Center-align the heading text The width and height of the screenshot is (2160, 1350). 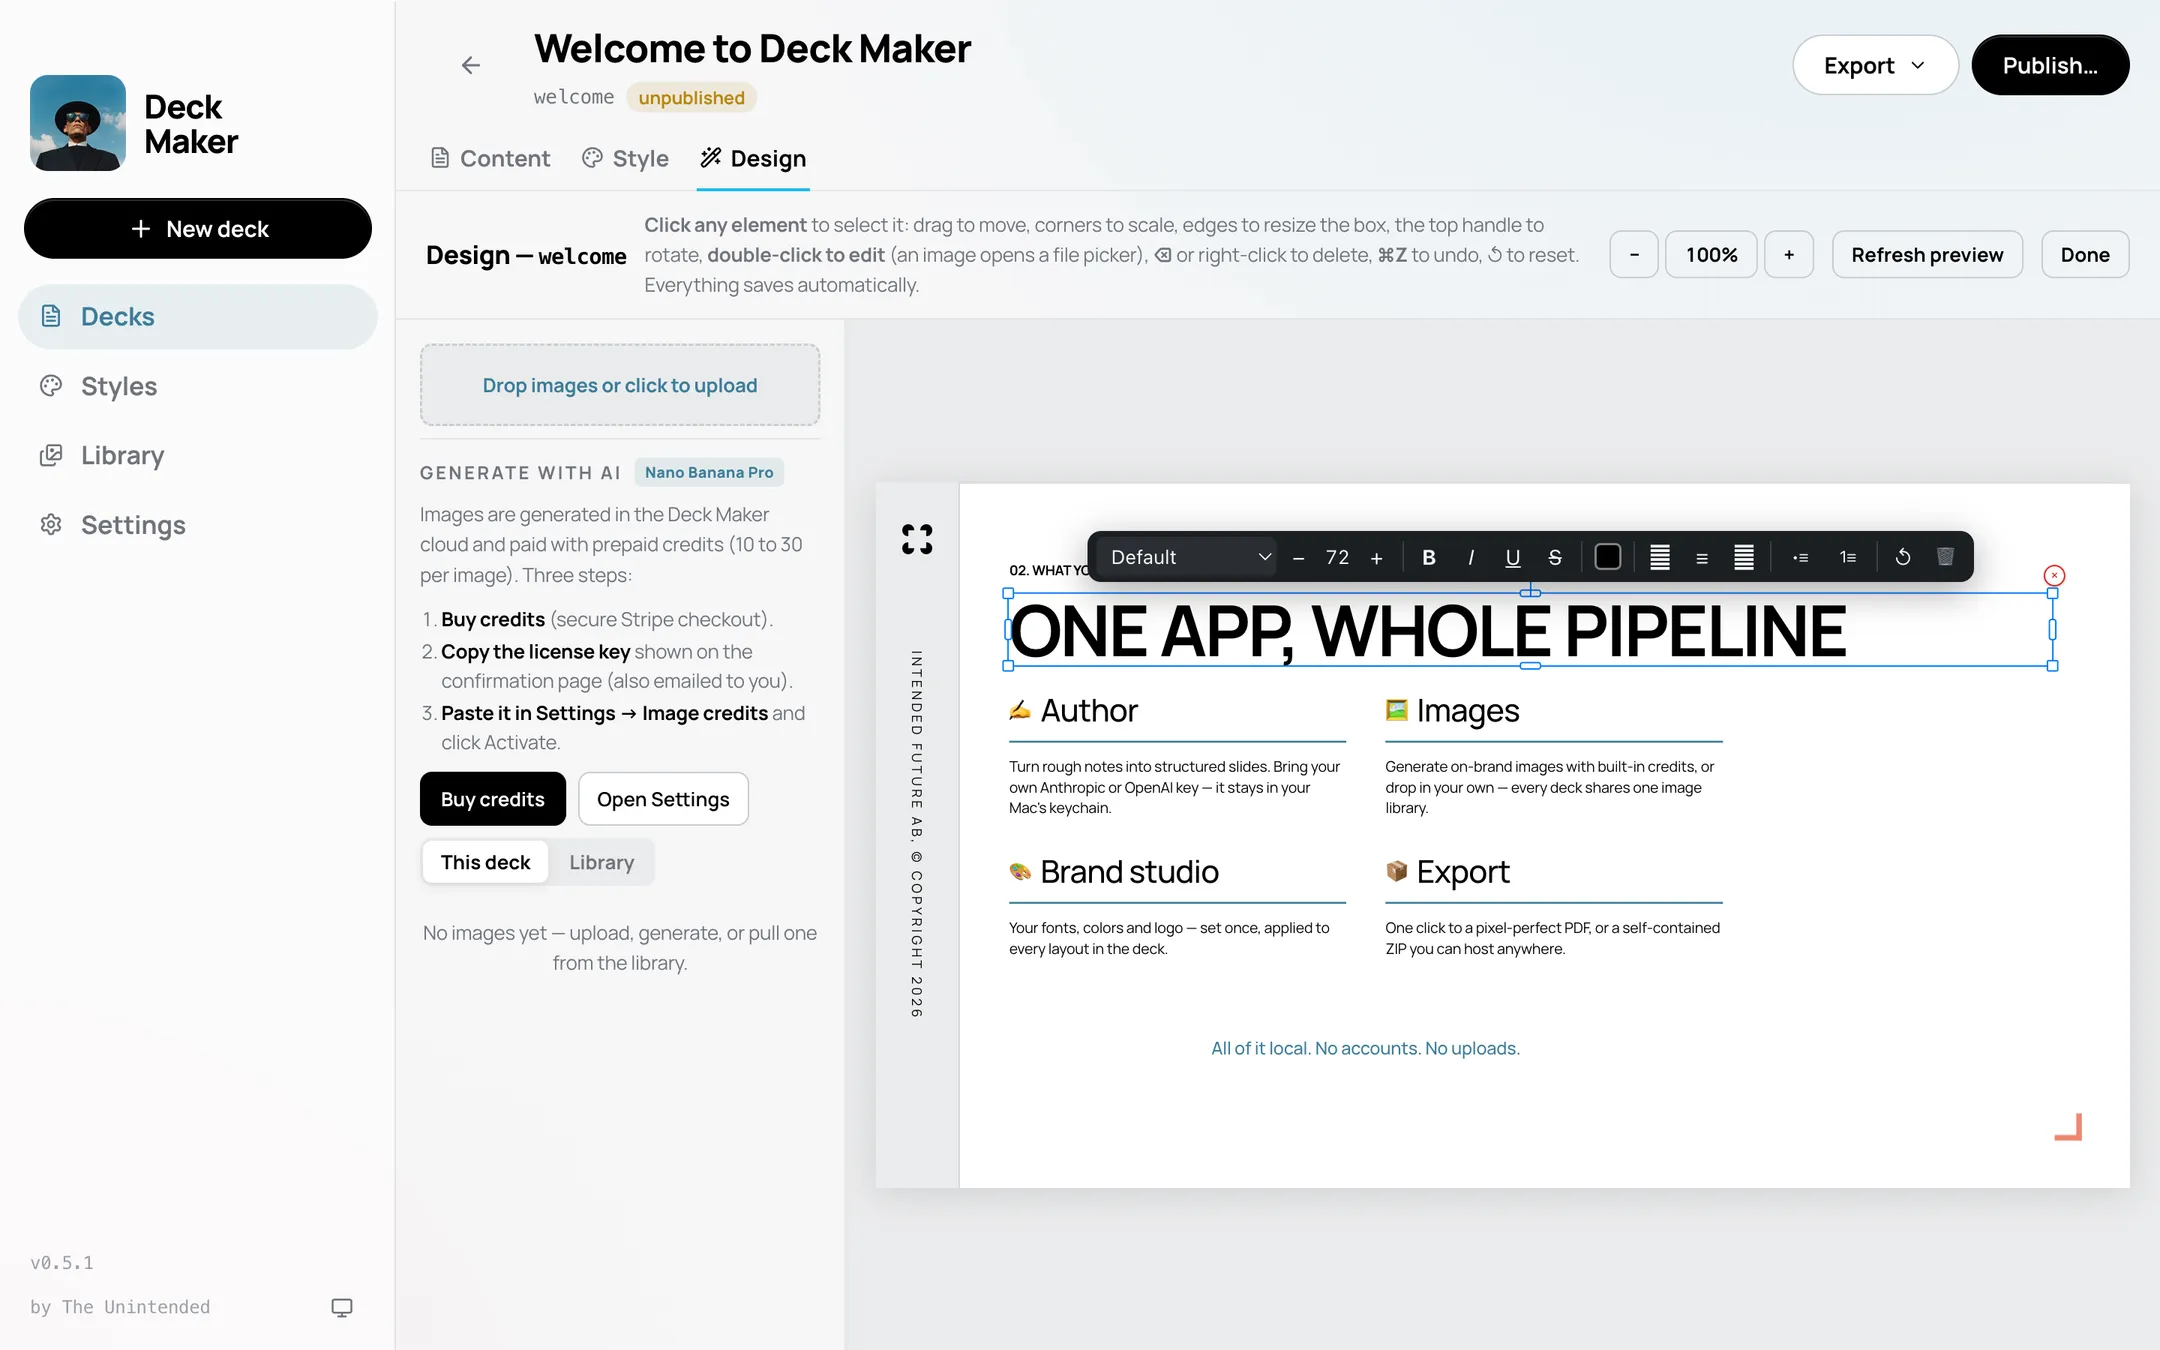point(1702,557)
